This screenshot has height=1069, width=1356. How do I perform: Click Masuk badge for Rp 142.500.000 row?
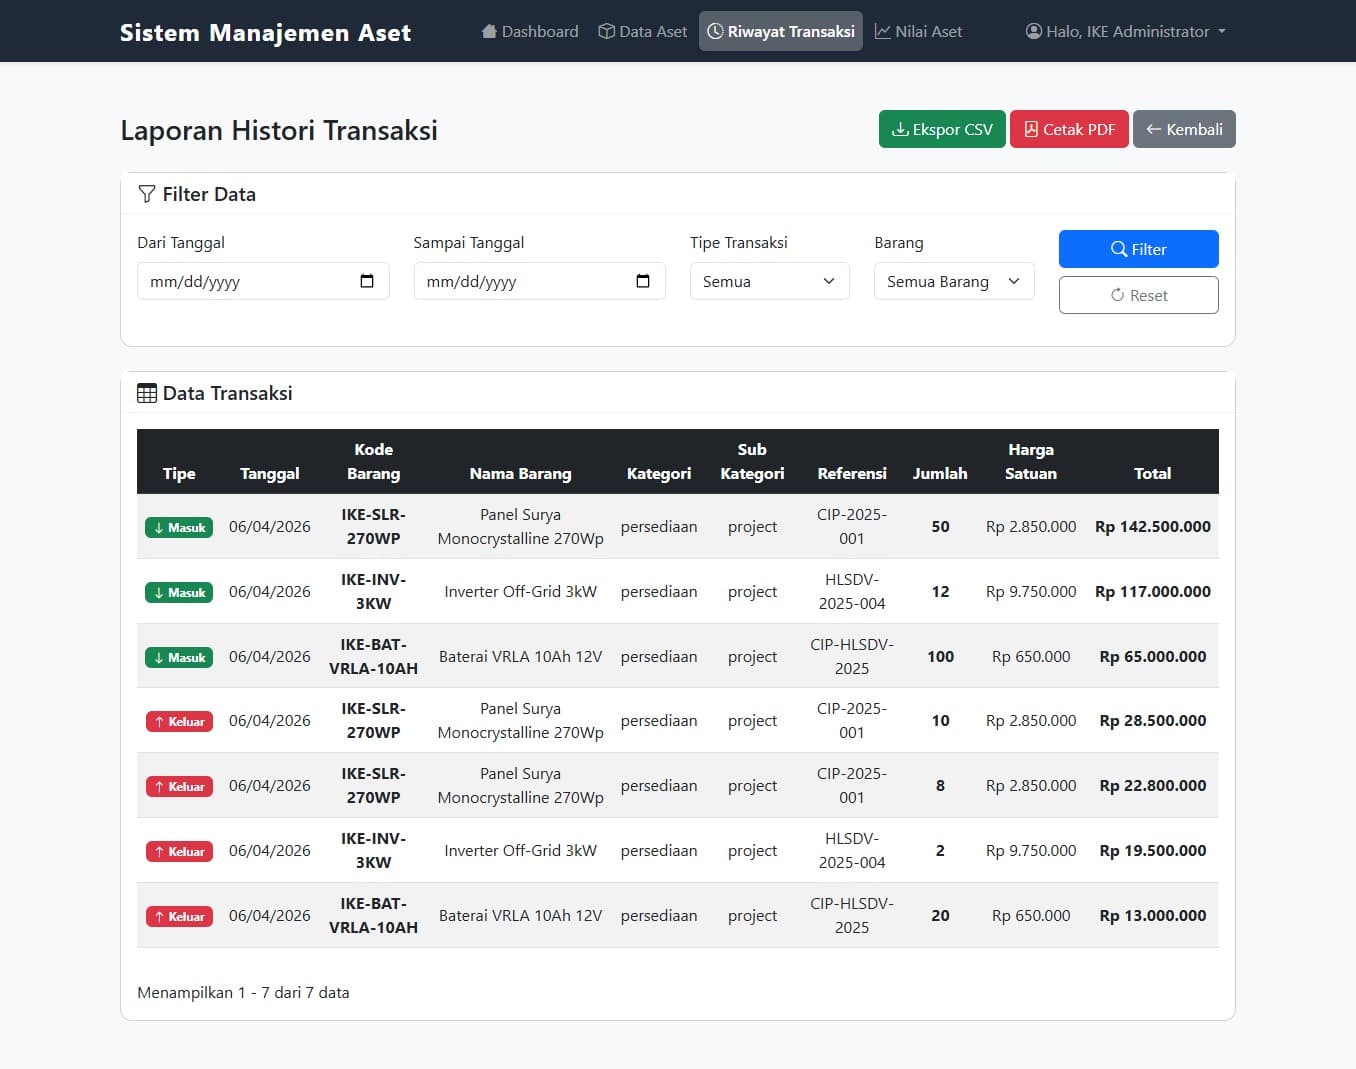tap(179, 527)
